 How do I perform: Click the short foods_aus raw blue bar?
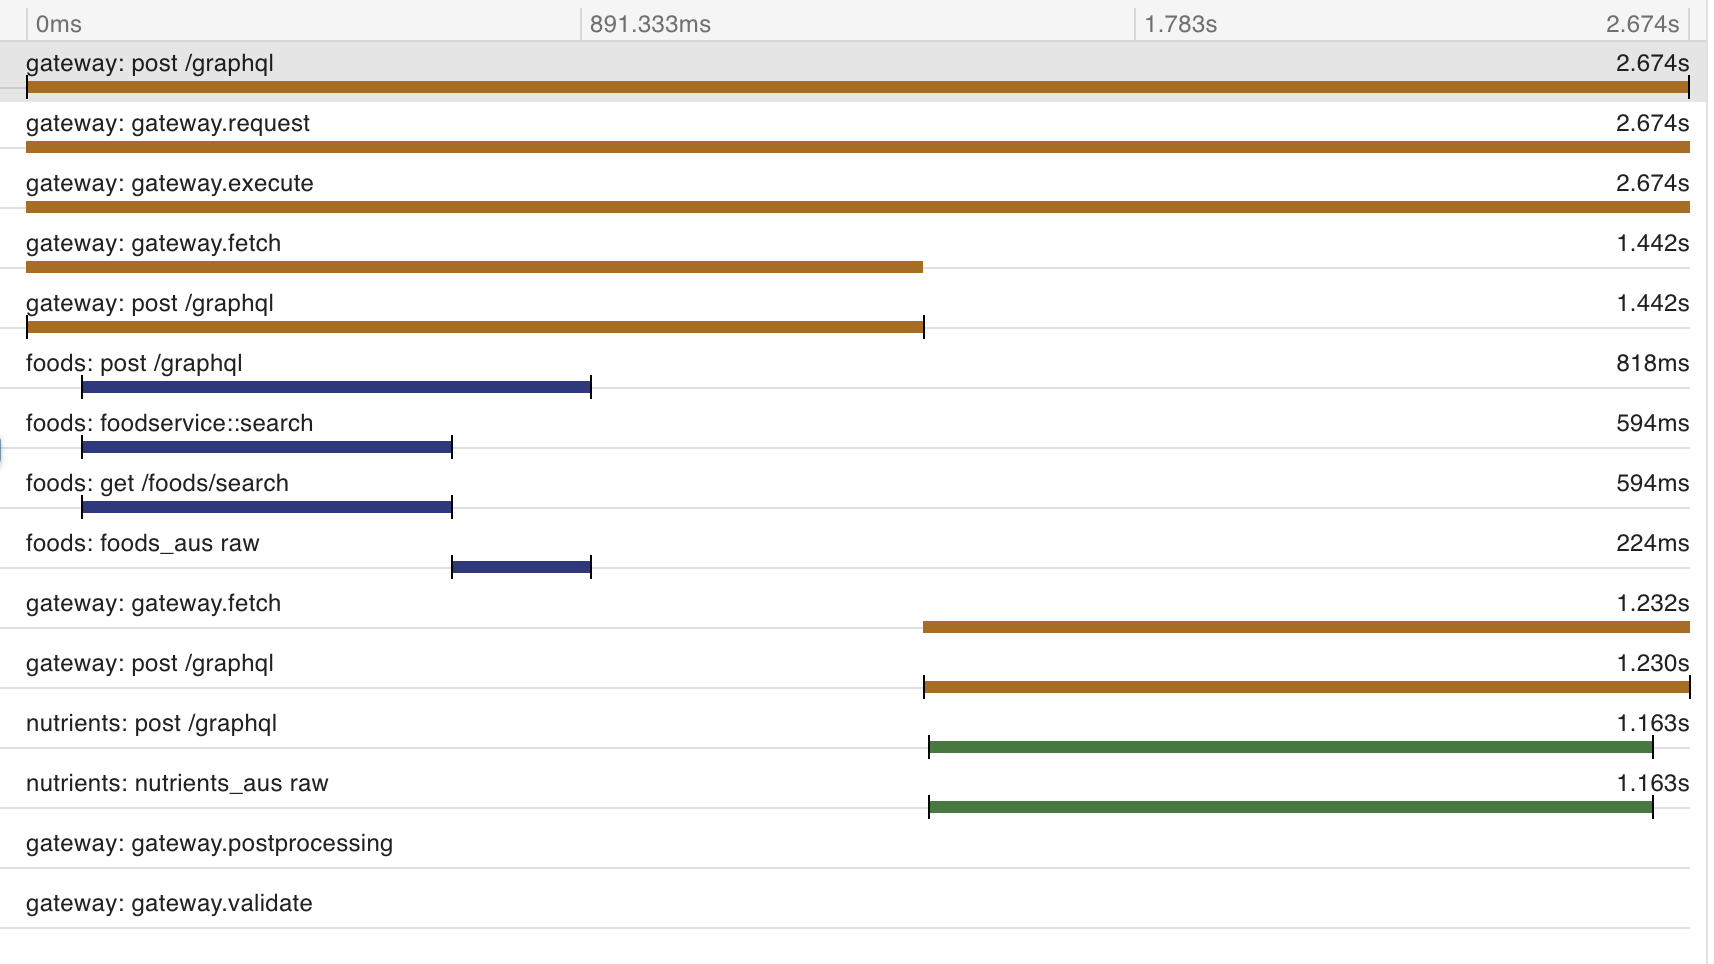(521, 567)
